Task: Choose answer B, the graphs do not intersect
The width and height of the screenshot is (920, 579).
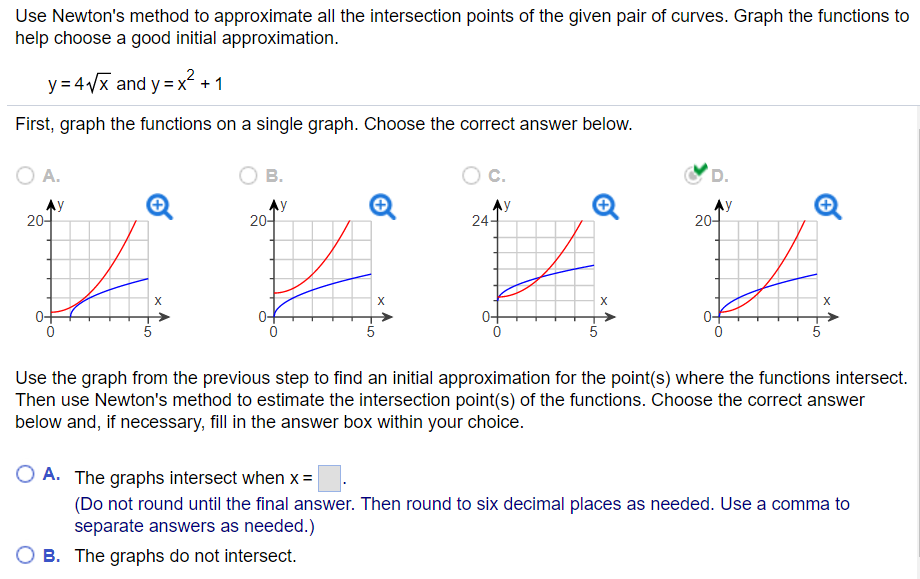Action: pyautogui.click(x=24, y=555)
